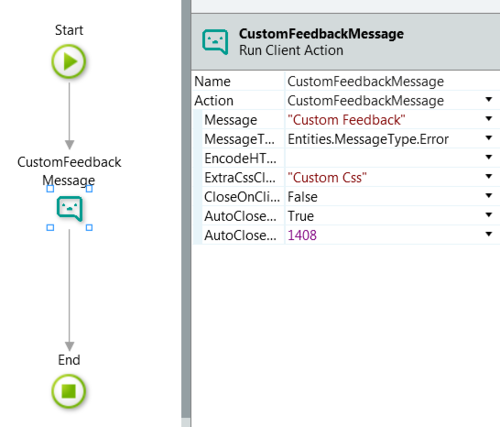
Task: Open the Action property dropdown
Action: pyautogui.click(x=489, y=99)
